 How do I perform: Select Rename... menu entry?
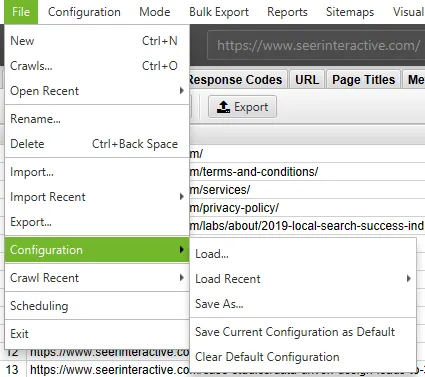click(x=97, y=119)
